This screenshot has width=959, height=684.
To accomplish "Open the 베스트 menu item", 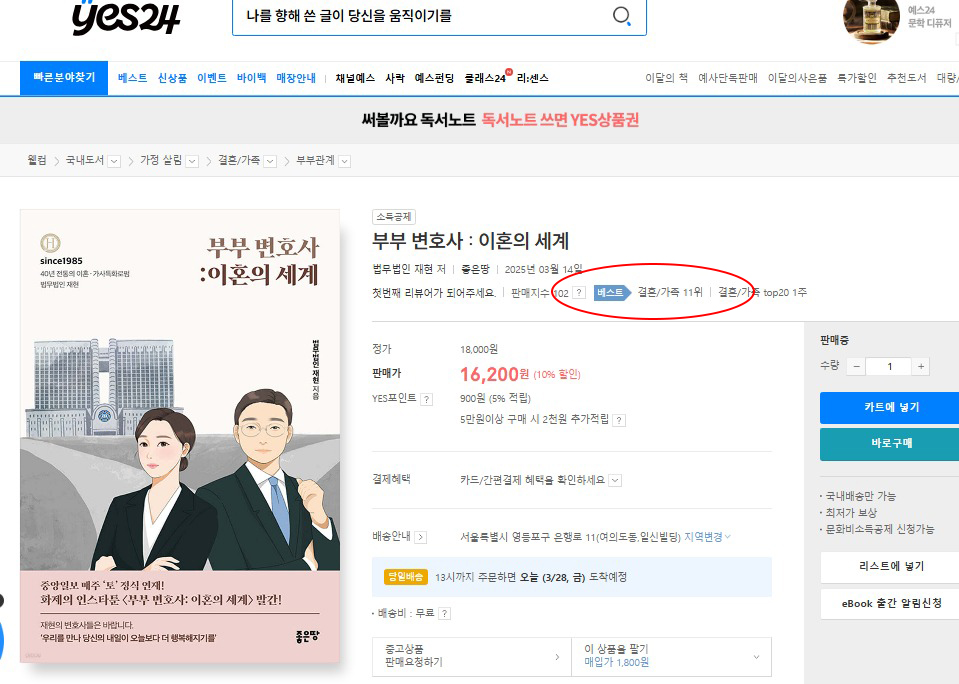I will pos(132,78).
